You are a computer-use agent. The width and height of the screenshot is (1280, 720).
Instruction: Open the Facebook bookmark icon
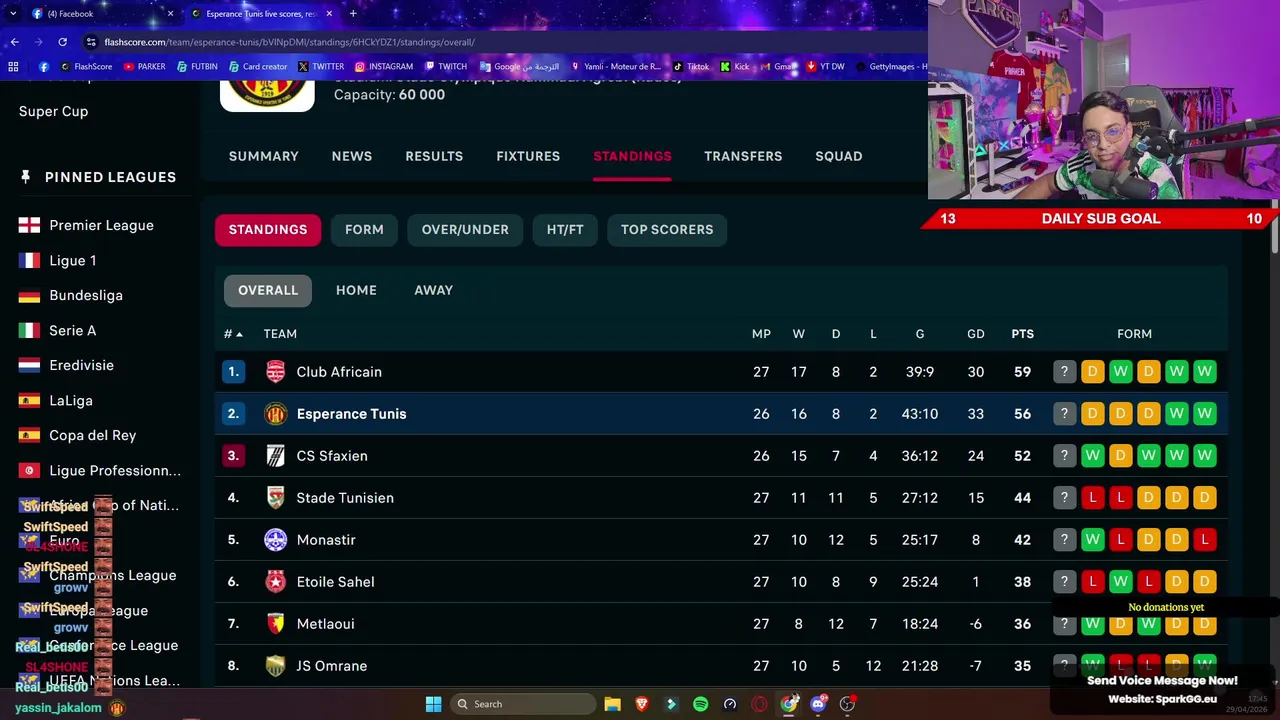point(44,67)
